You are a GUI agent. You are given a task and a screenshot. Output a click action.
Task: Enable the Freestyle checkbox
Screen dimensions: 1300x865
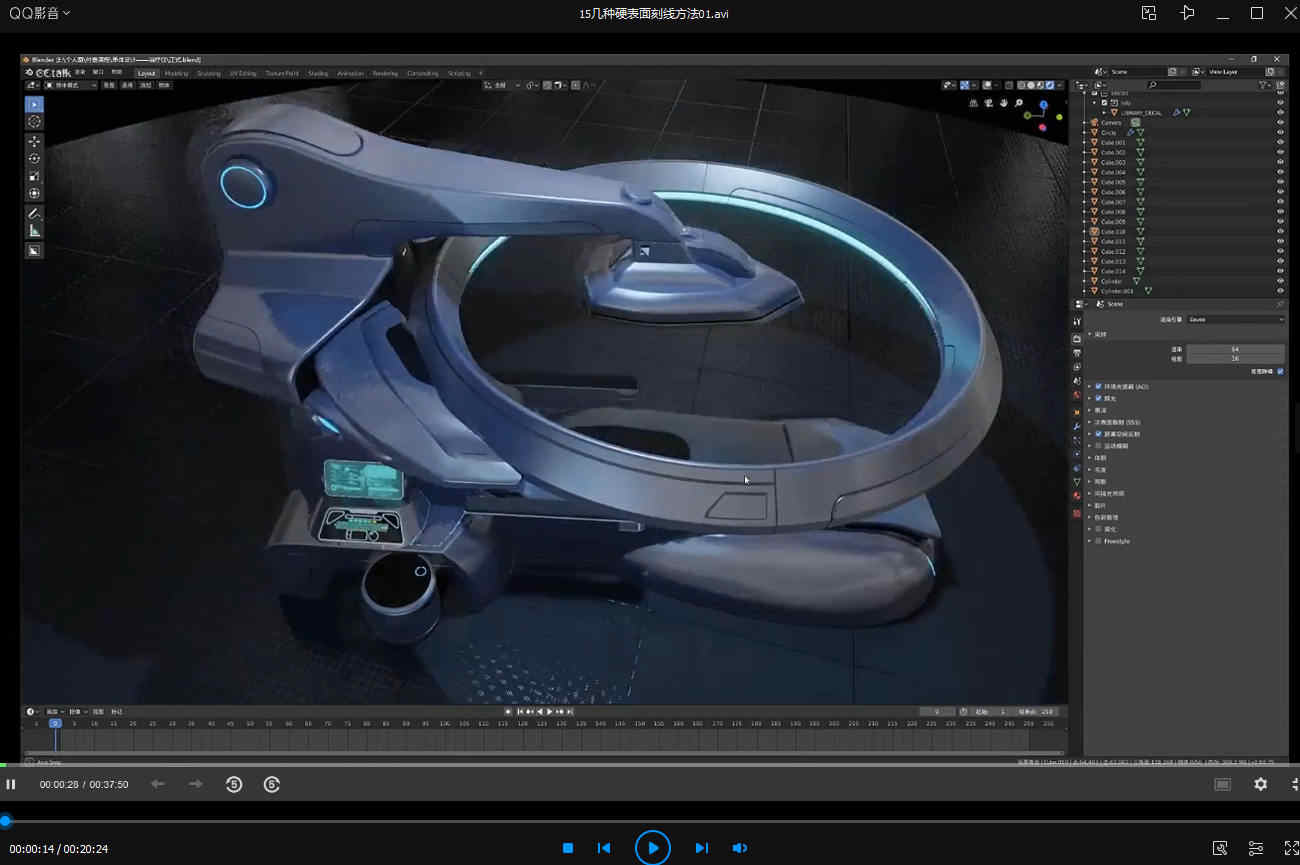[x=1099, y=540]
